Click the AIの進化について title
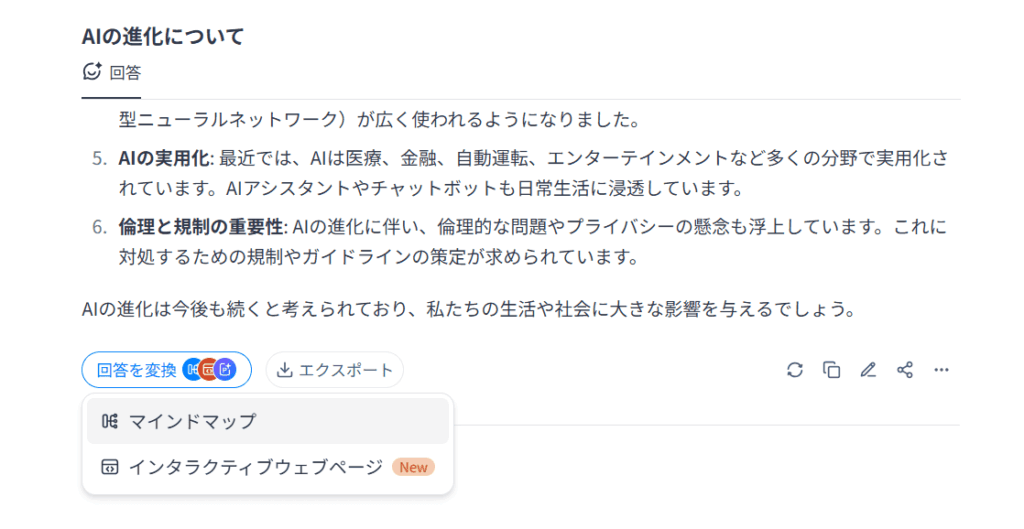 coord(163,36)
